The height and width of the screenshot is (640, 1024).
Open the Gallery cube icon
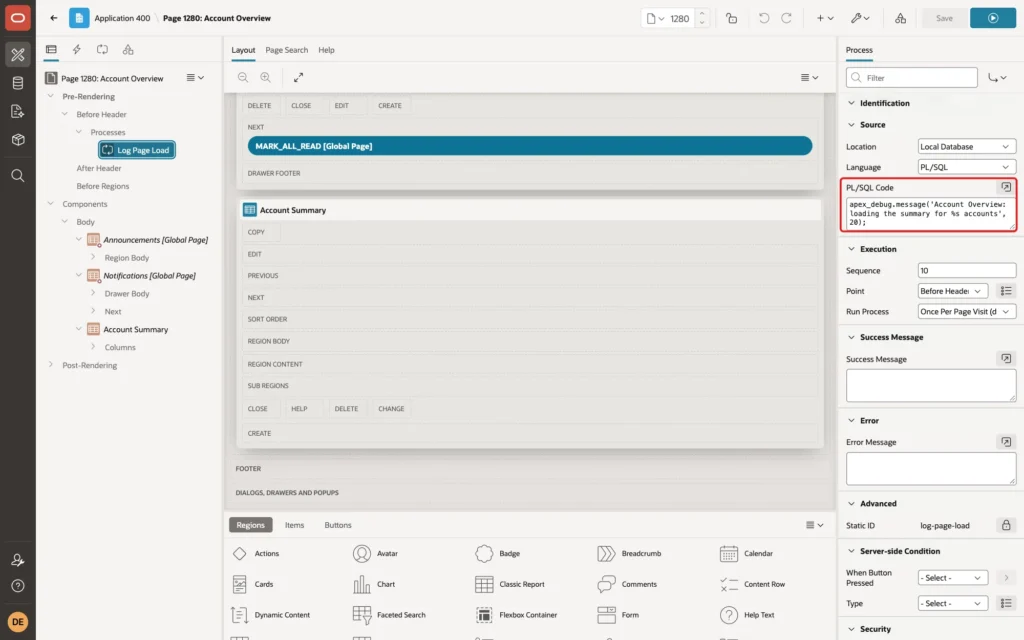point(18,140)
